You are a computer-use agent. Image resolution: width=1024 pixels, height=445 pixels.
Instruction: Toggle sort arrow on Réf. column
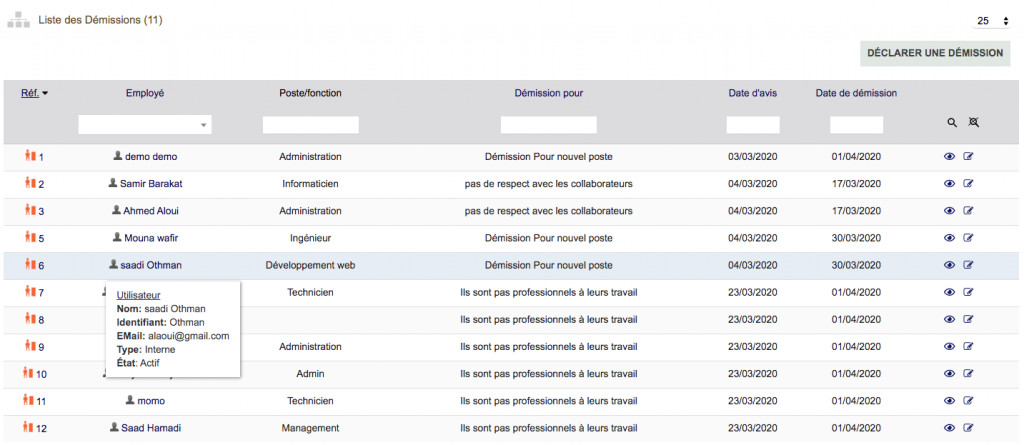point(45,93)
